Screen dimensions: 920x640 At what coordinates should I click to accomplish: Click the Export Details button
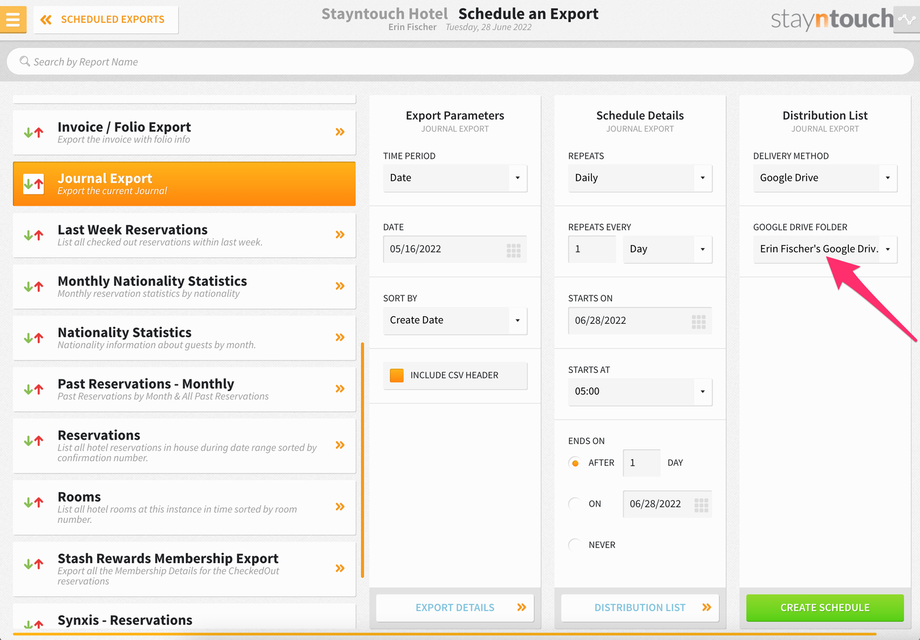coord(455,608)
